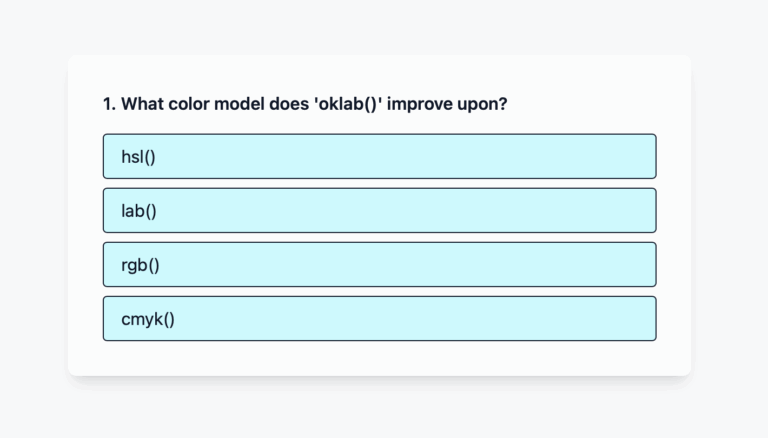This screenshot has width=768, height=438.
Task: Choose the second answer choice
Action: point(379,210)
